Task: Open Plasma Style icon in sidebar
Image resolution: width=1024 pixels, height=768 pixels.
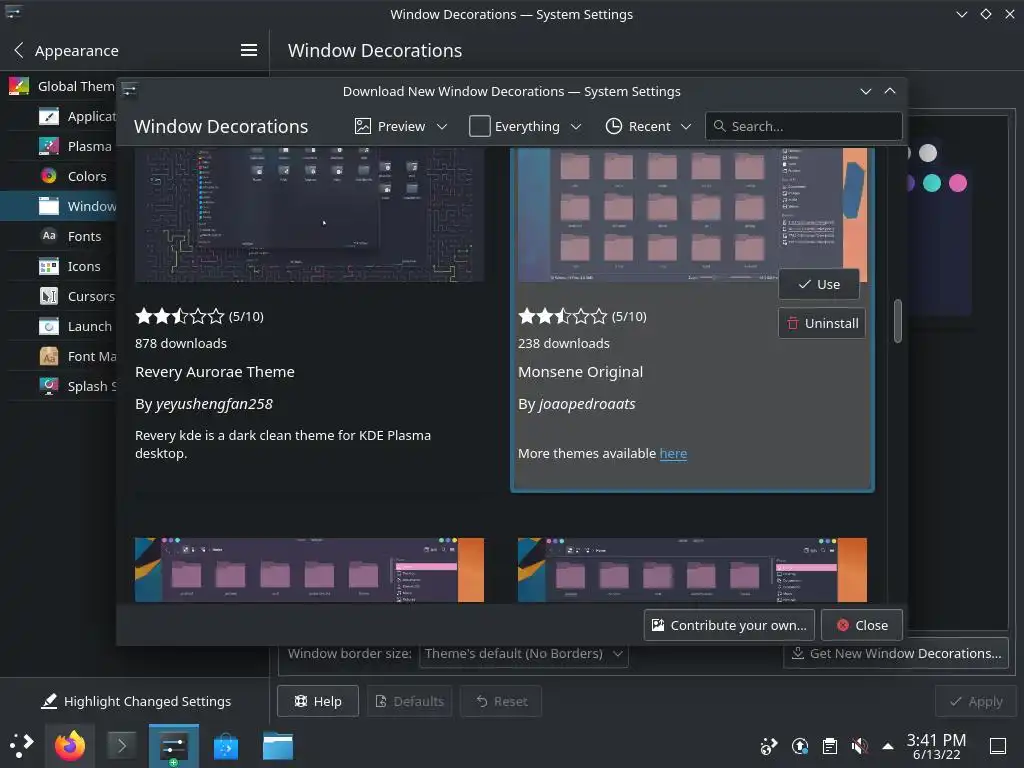Action: 49,146
